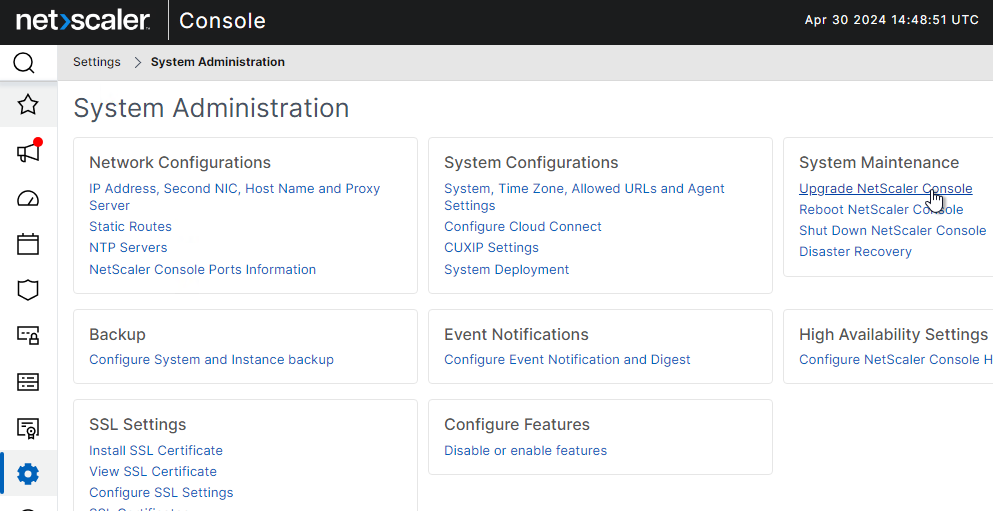The image size is (993, 511).
Task: Open the calendar icon in sidebar
Action: tap(28, 244)
